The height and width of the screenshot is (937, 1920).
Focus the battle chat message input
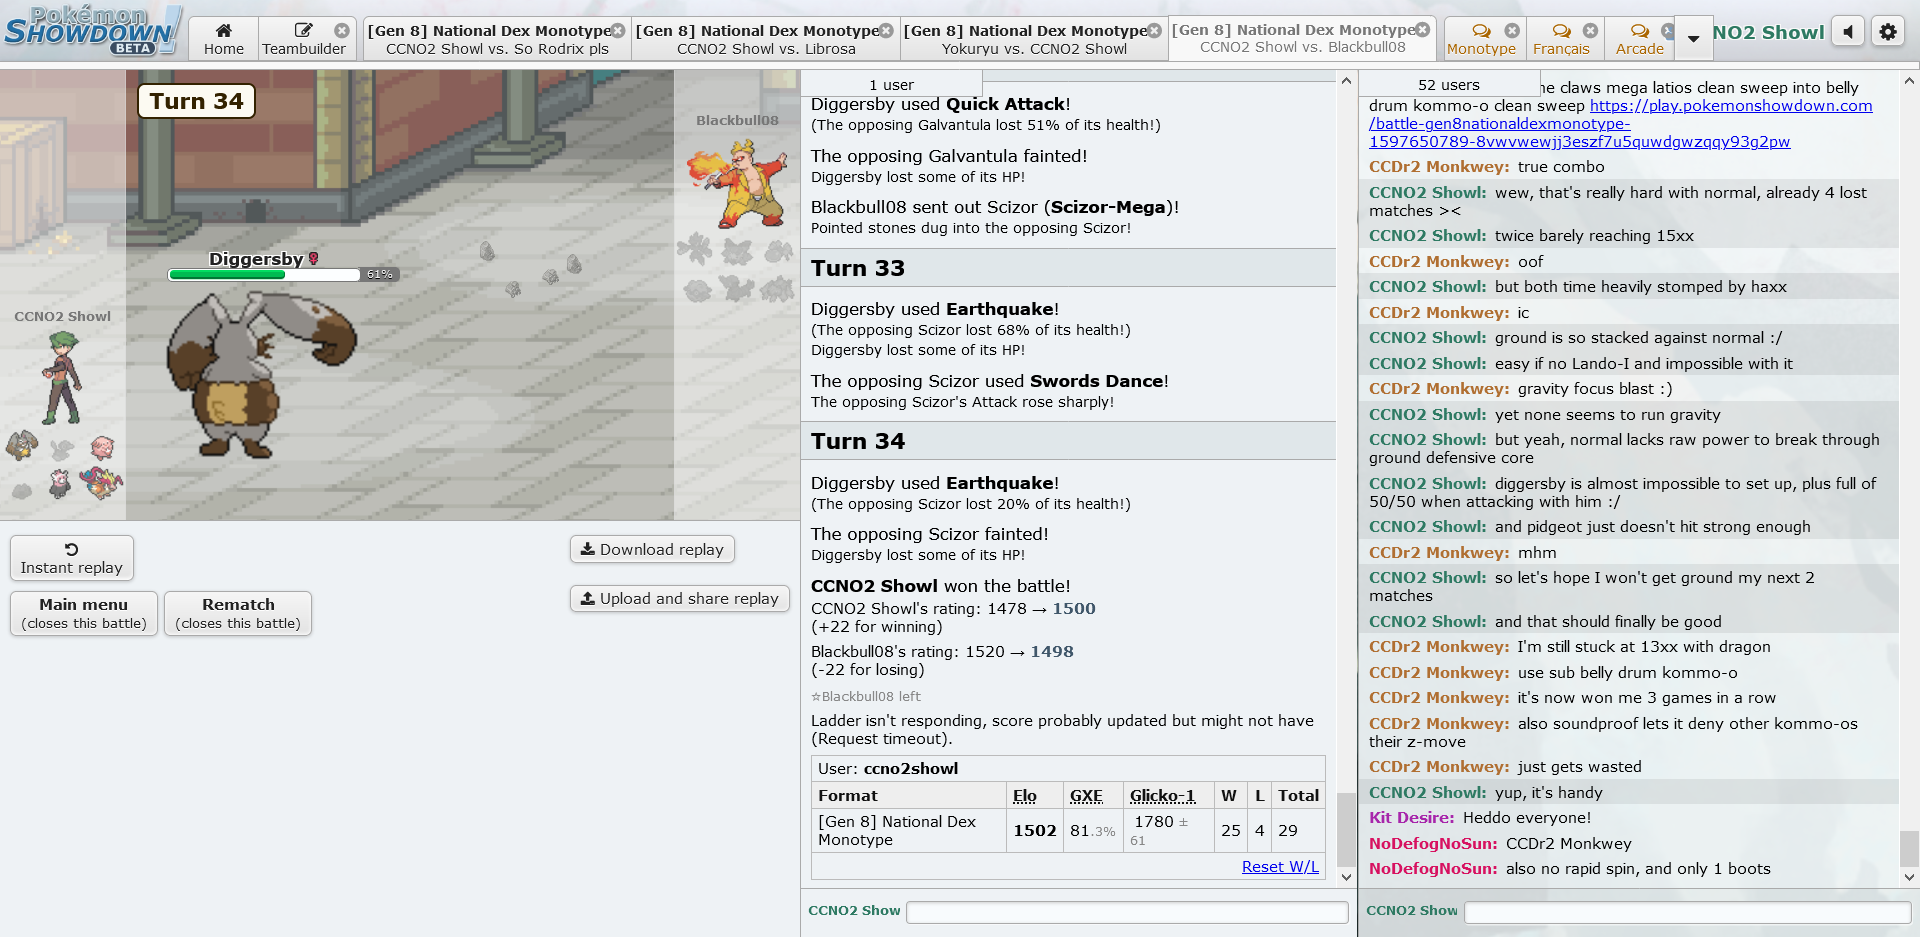(x=1127, y=912)
